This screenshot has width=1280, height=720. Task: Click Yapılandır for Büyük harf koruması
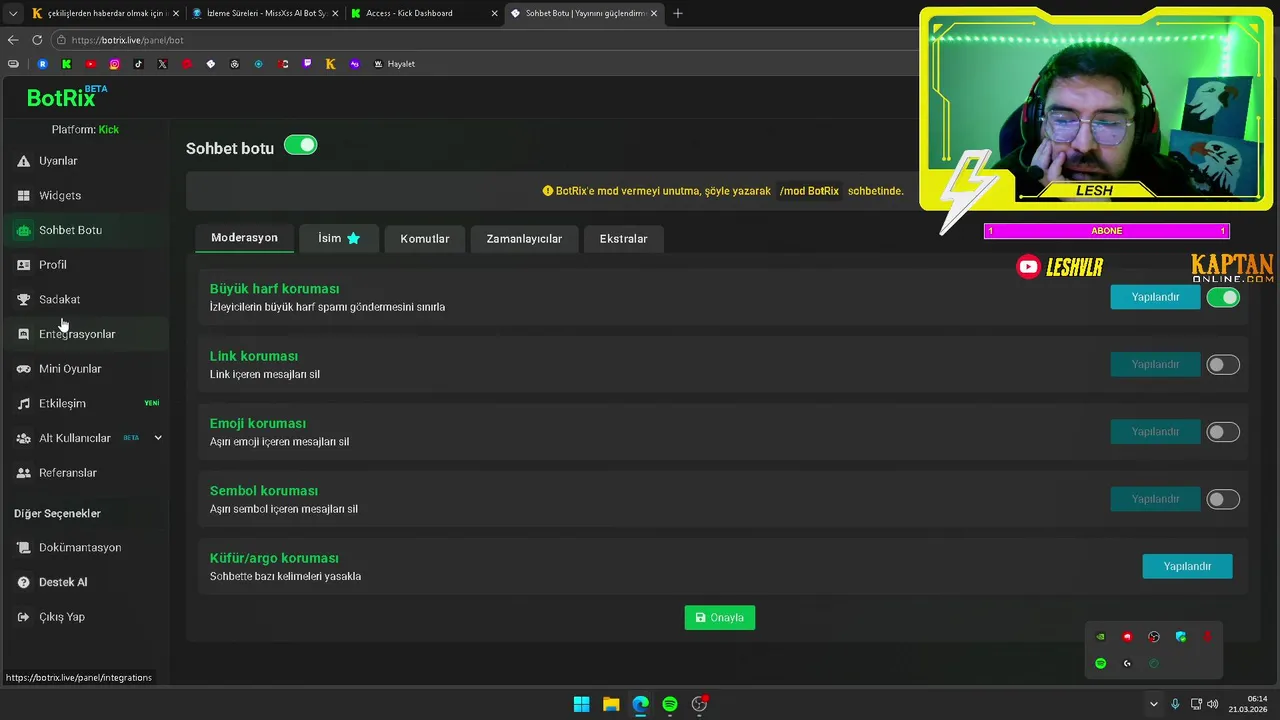(x=1155, y=297)
